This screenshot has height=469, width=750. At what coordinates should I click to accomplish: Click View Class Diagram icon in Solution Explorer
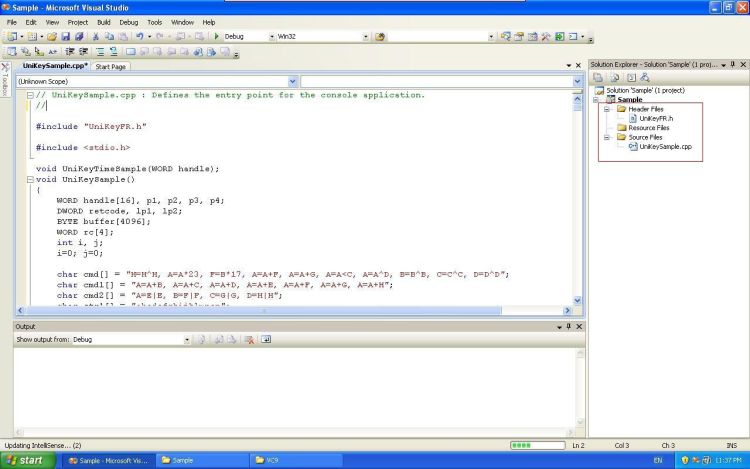click(x=645, y=77)
